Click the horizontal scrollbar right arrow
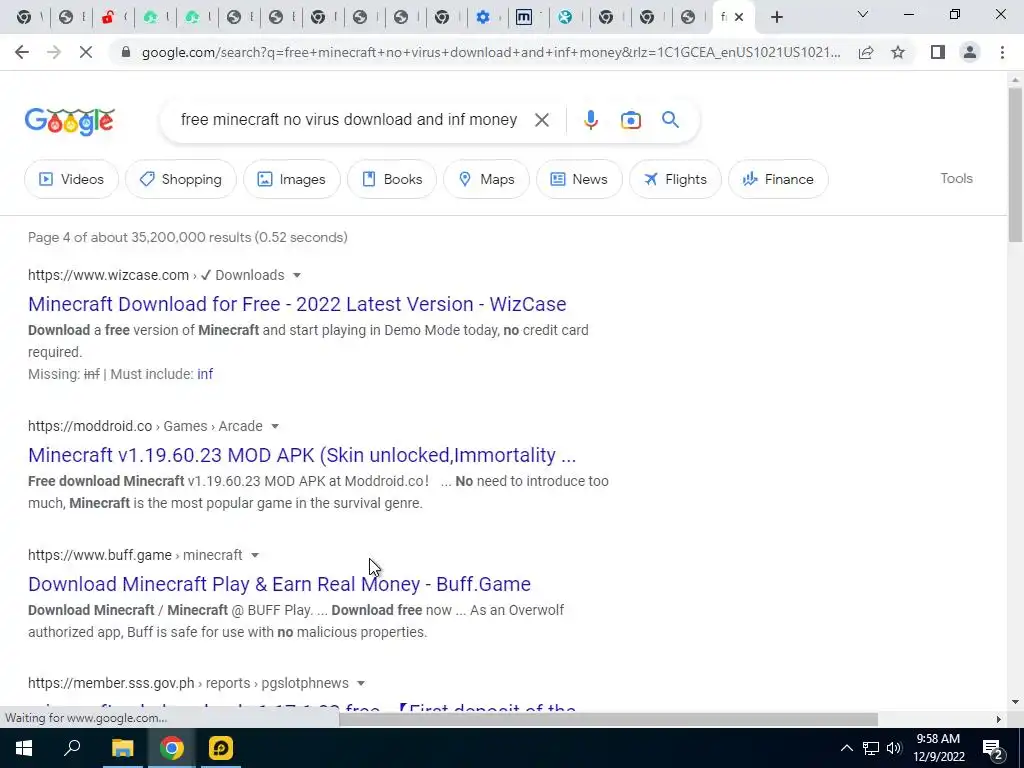1024x768 pixels. [999, 720]
